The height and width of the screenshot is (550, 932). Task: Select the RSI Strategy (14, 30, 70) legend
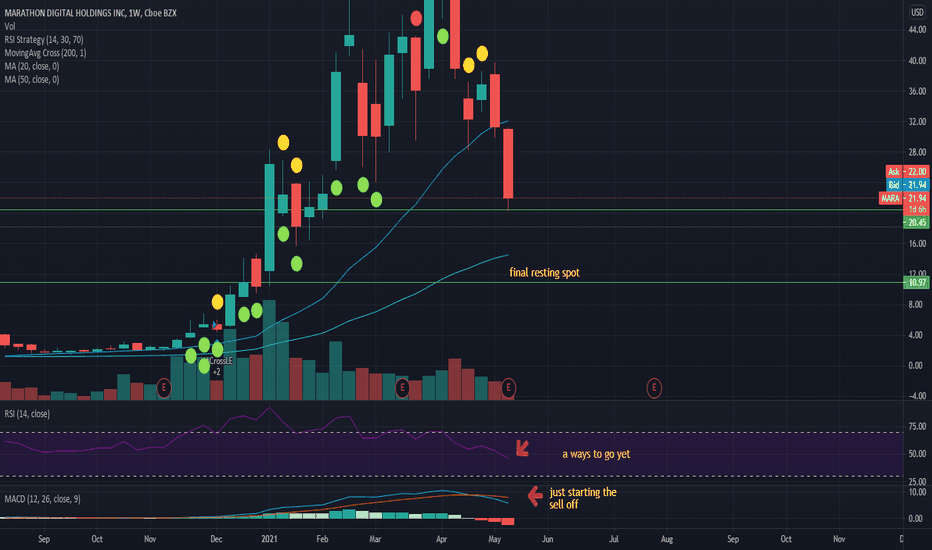pos(43,39)
